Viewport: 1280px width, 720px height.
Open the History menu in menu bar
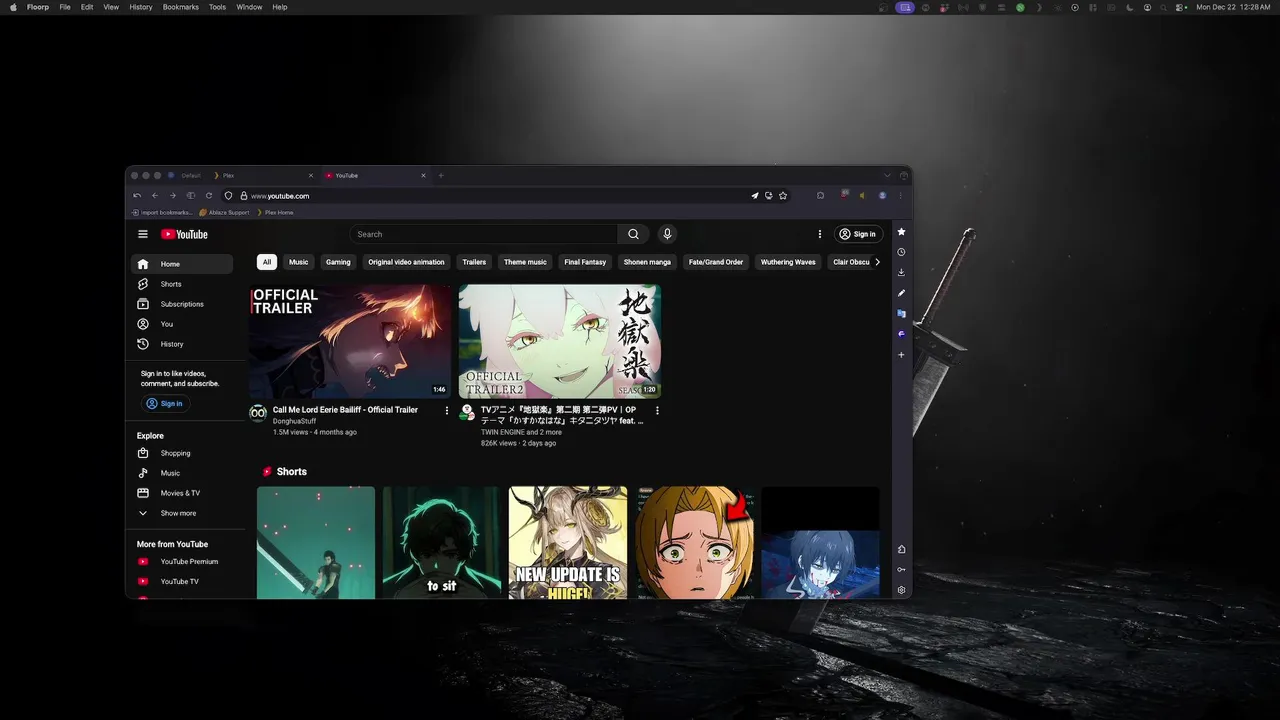pos(141,7)
